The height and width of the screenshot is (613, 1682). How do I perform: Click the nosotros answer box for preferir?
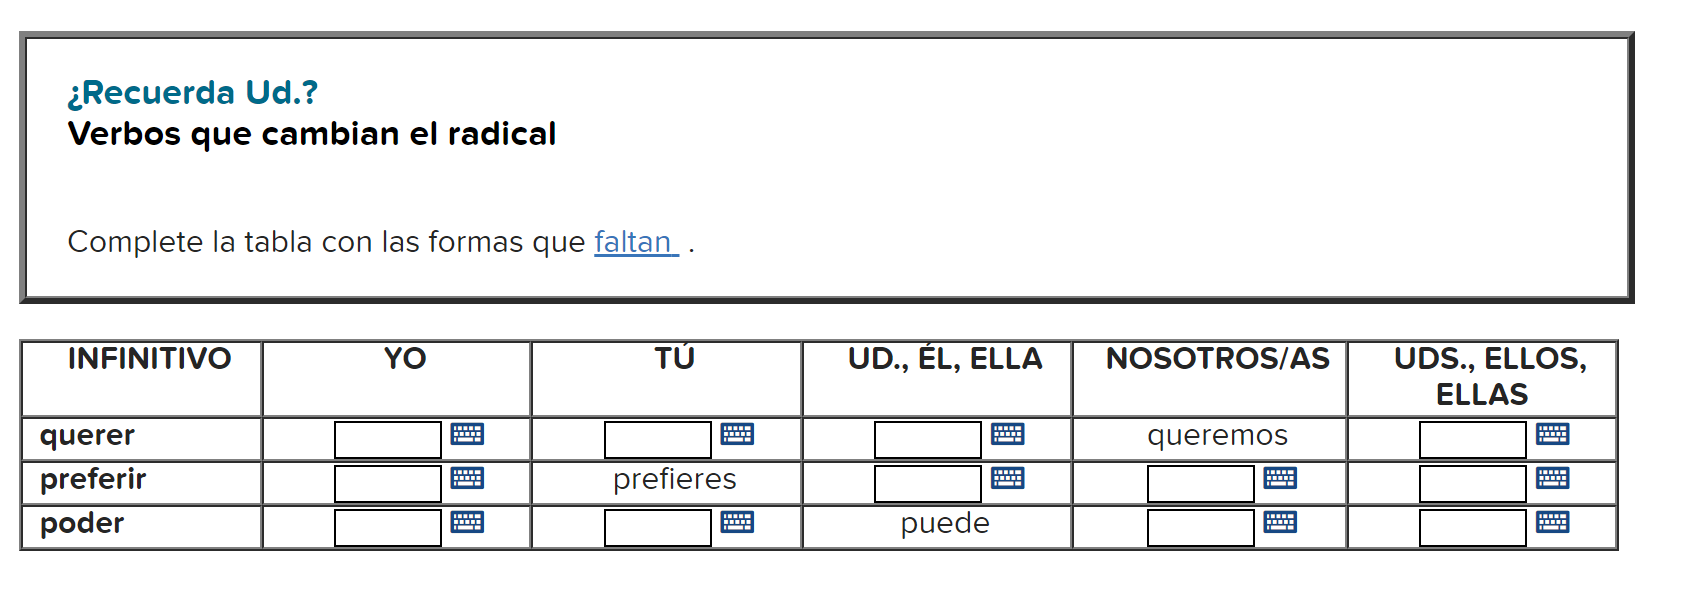pos(1200,481)
